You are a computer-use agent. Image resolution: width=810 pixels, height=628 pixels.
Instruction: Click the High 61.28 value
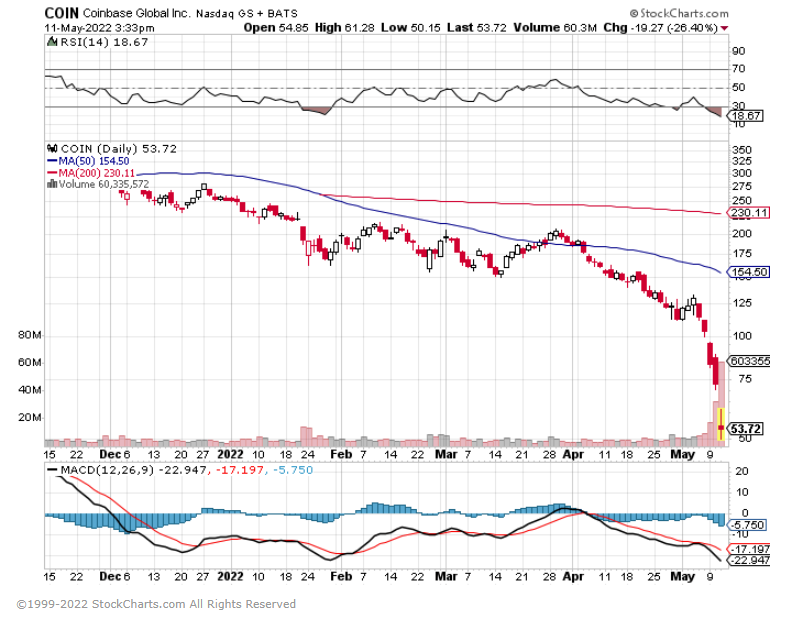tap(344, 27)
